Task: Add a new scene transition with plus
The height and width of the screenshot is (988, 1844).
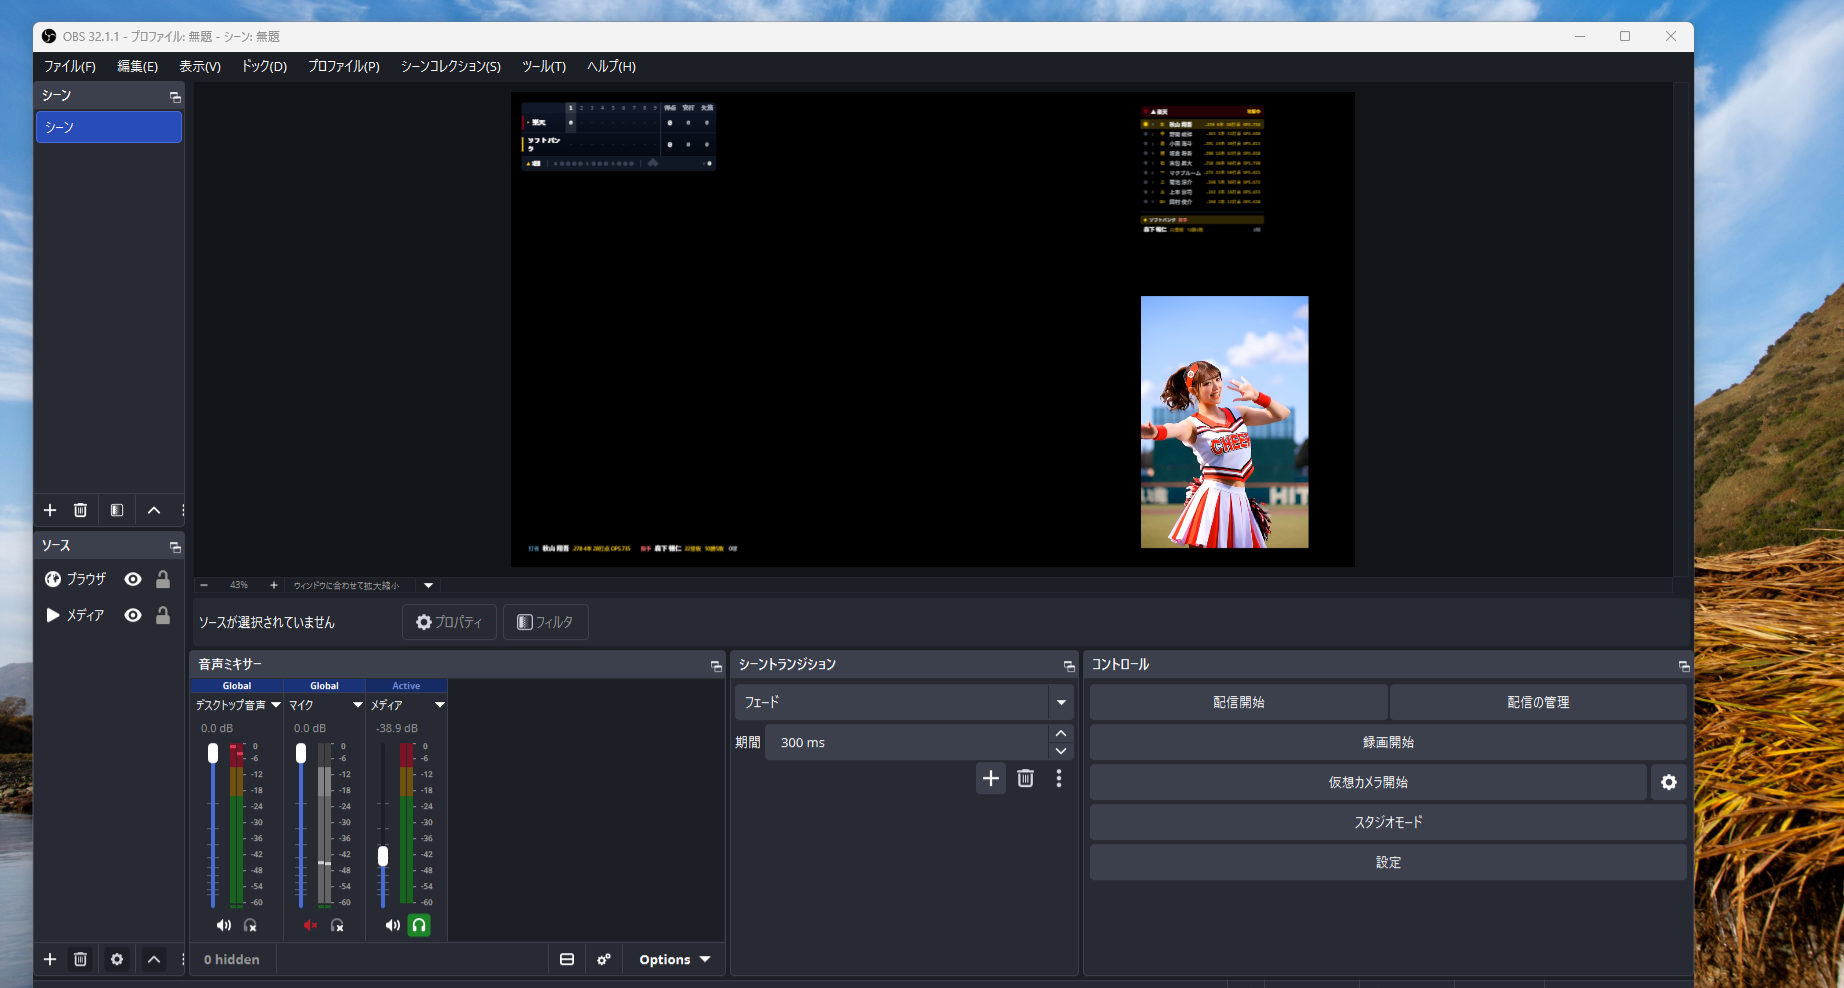Action: point(990,778)
